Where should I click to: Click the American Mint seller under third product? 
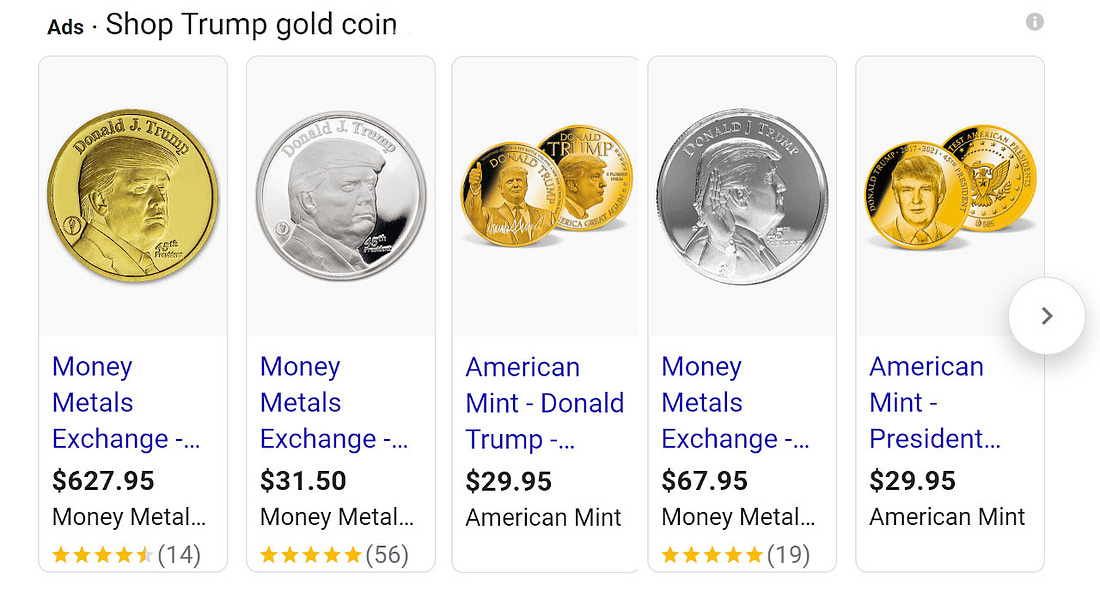543,518
